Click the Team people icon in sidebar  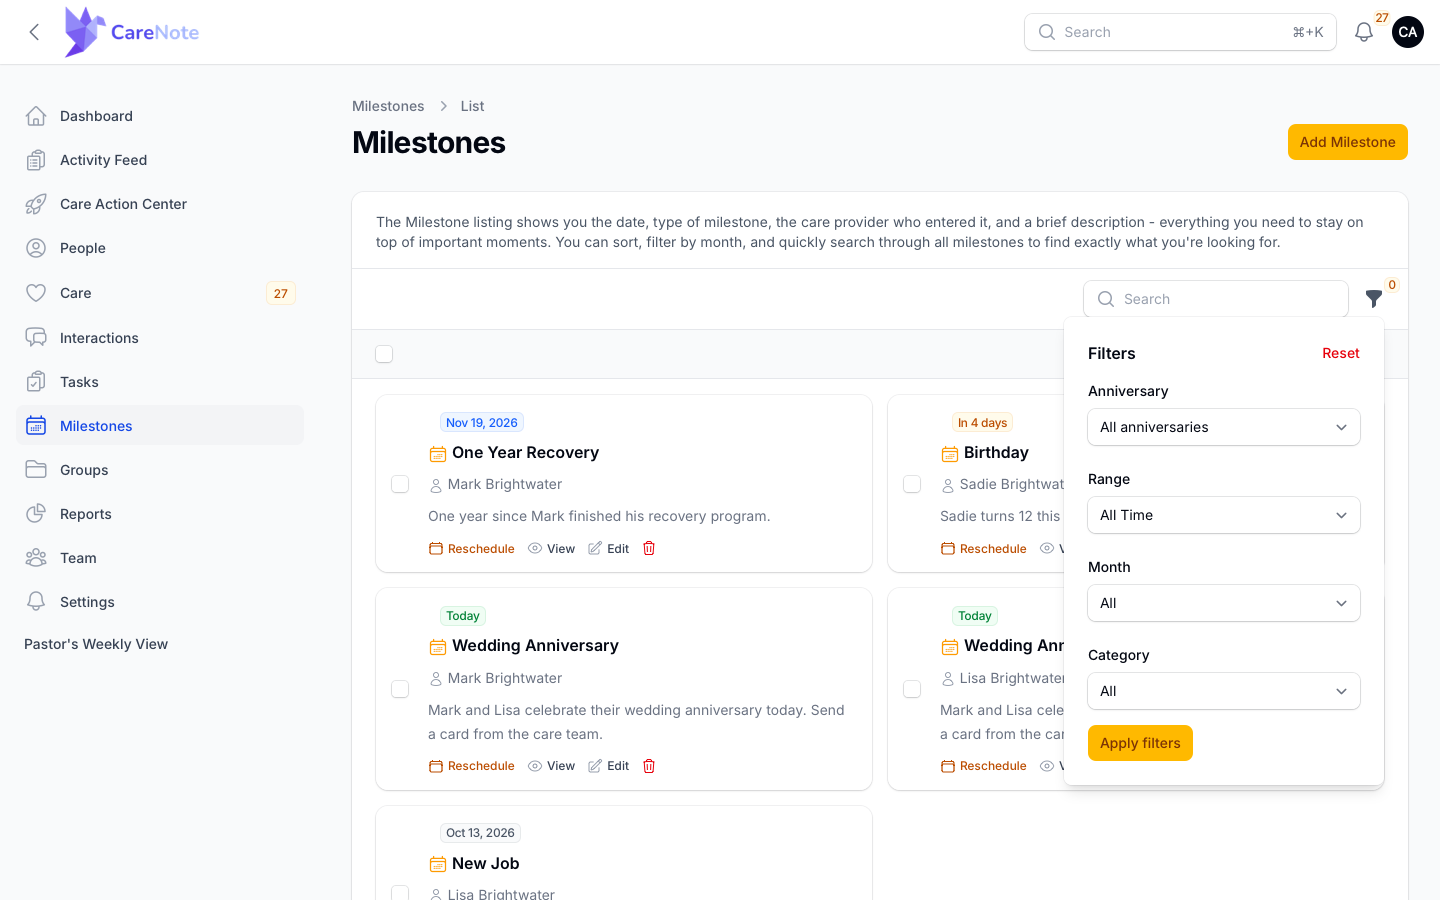point(36,558)
